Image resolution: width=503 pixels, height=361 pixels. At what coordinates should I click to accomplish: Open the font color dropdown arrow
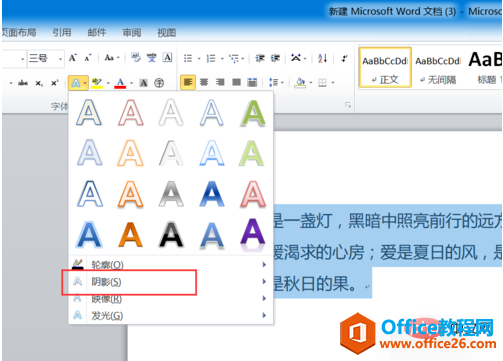[131, 83]
